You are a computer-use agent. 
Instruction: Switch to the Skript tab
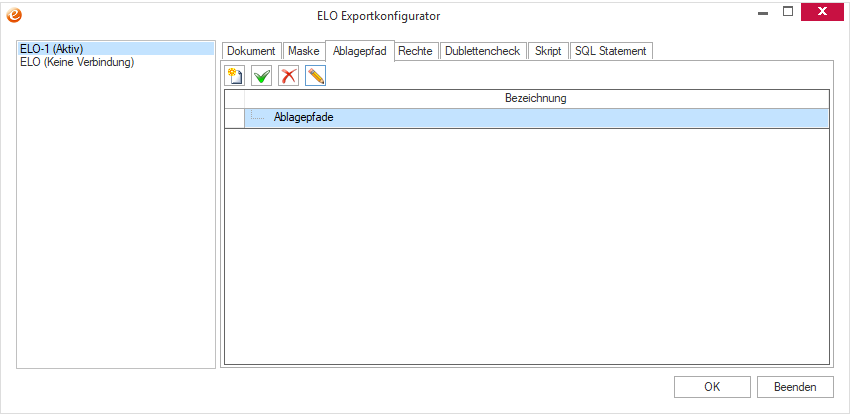point(548,51)
